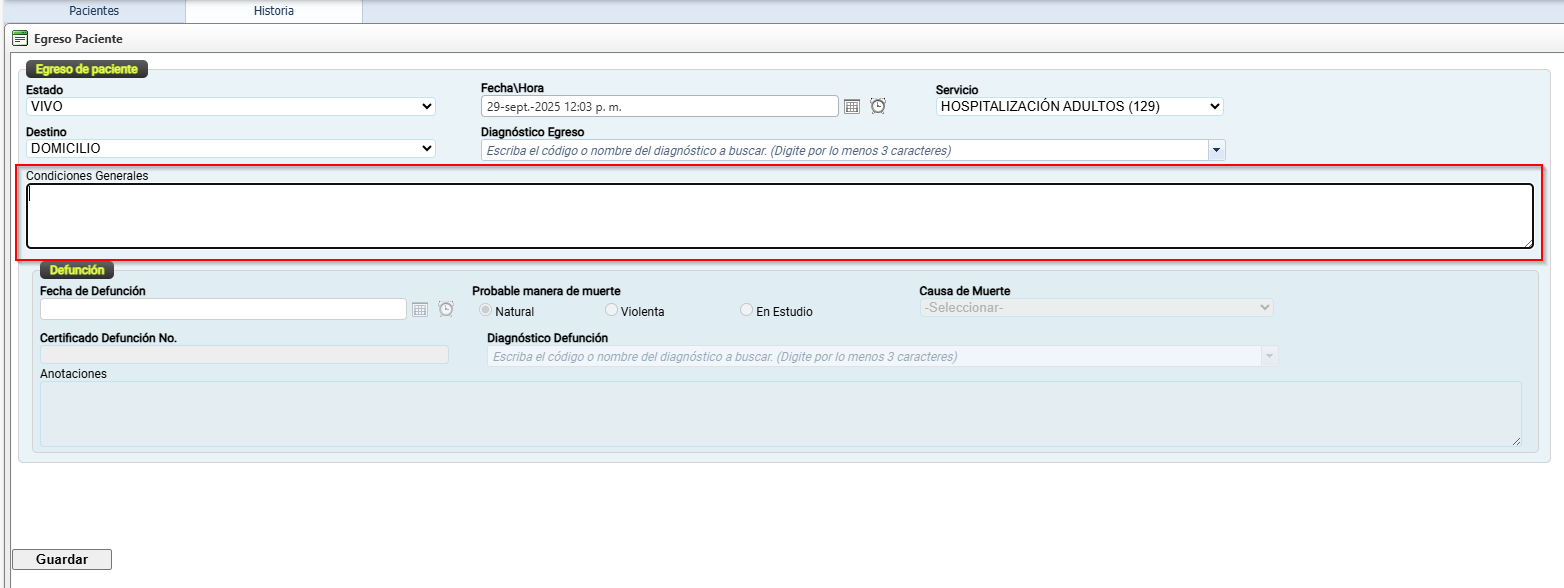Select Violenta as manner of death
Screen dimensions: 1564x588
click(612, 311)
